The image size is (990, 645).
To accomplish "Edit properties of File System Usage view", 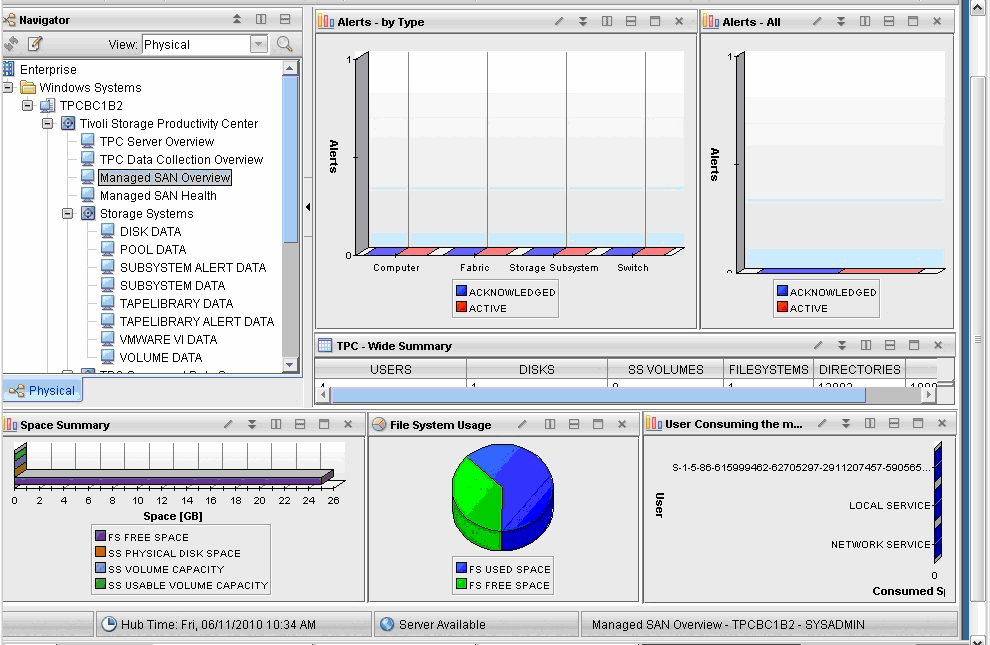I will pos(522,424).
